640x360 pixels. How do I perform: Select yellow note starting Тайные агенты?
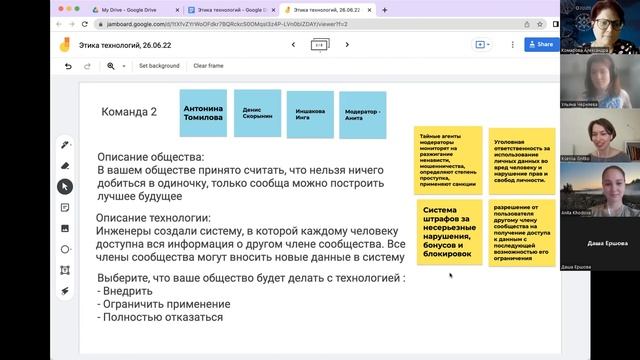click(448, 160)
